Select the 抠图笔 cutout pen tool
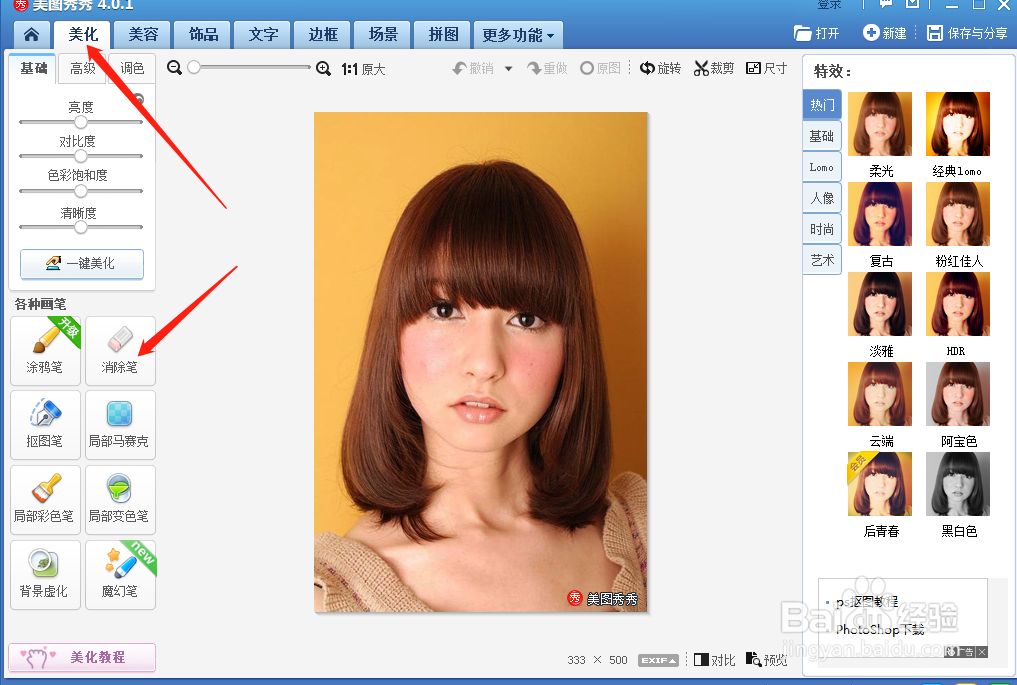The image size is (1017, 685). (45, 425)
